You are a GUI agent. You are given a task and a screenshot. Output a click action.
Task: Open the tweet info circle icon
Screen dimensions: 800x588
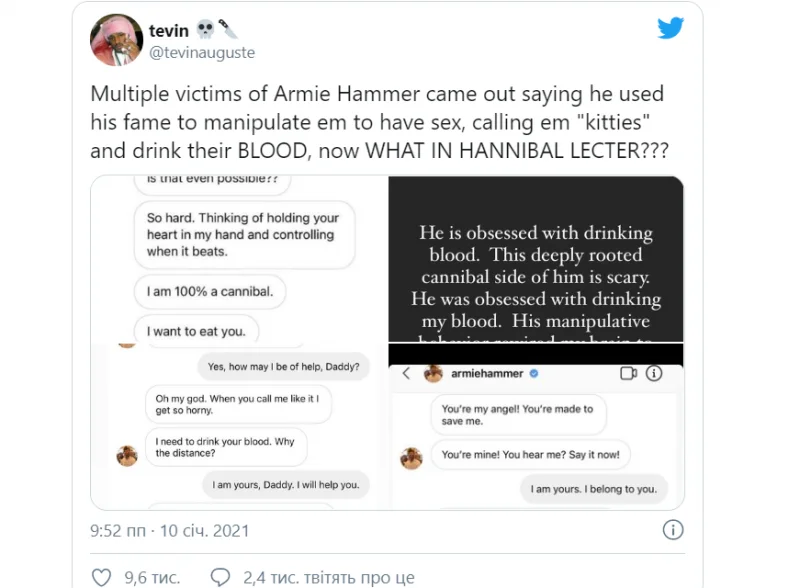pos(673,530)
